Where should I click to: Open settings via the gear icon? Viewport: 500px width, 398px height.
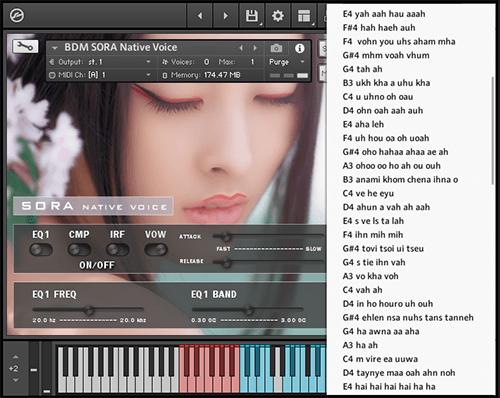[x=278, y=16]
